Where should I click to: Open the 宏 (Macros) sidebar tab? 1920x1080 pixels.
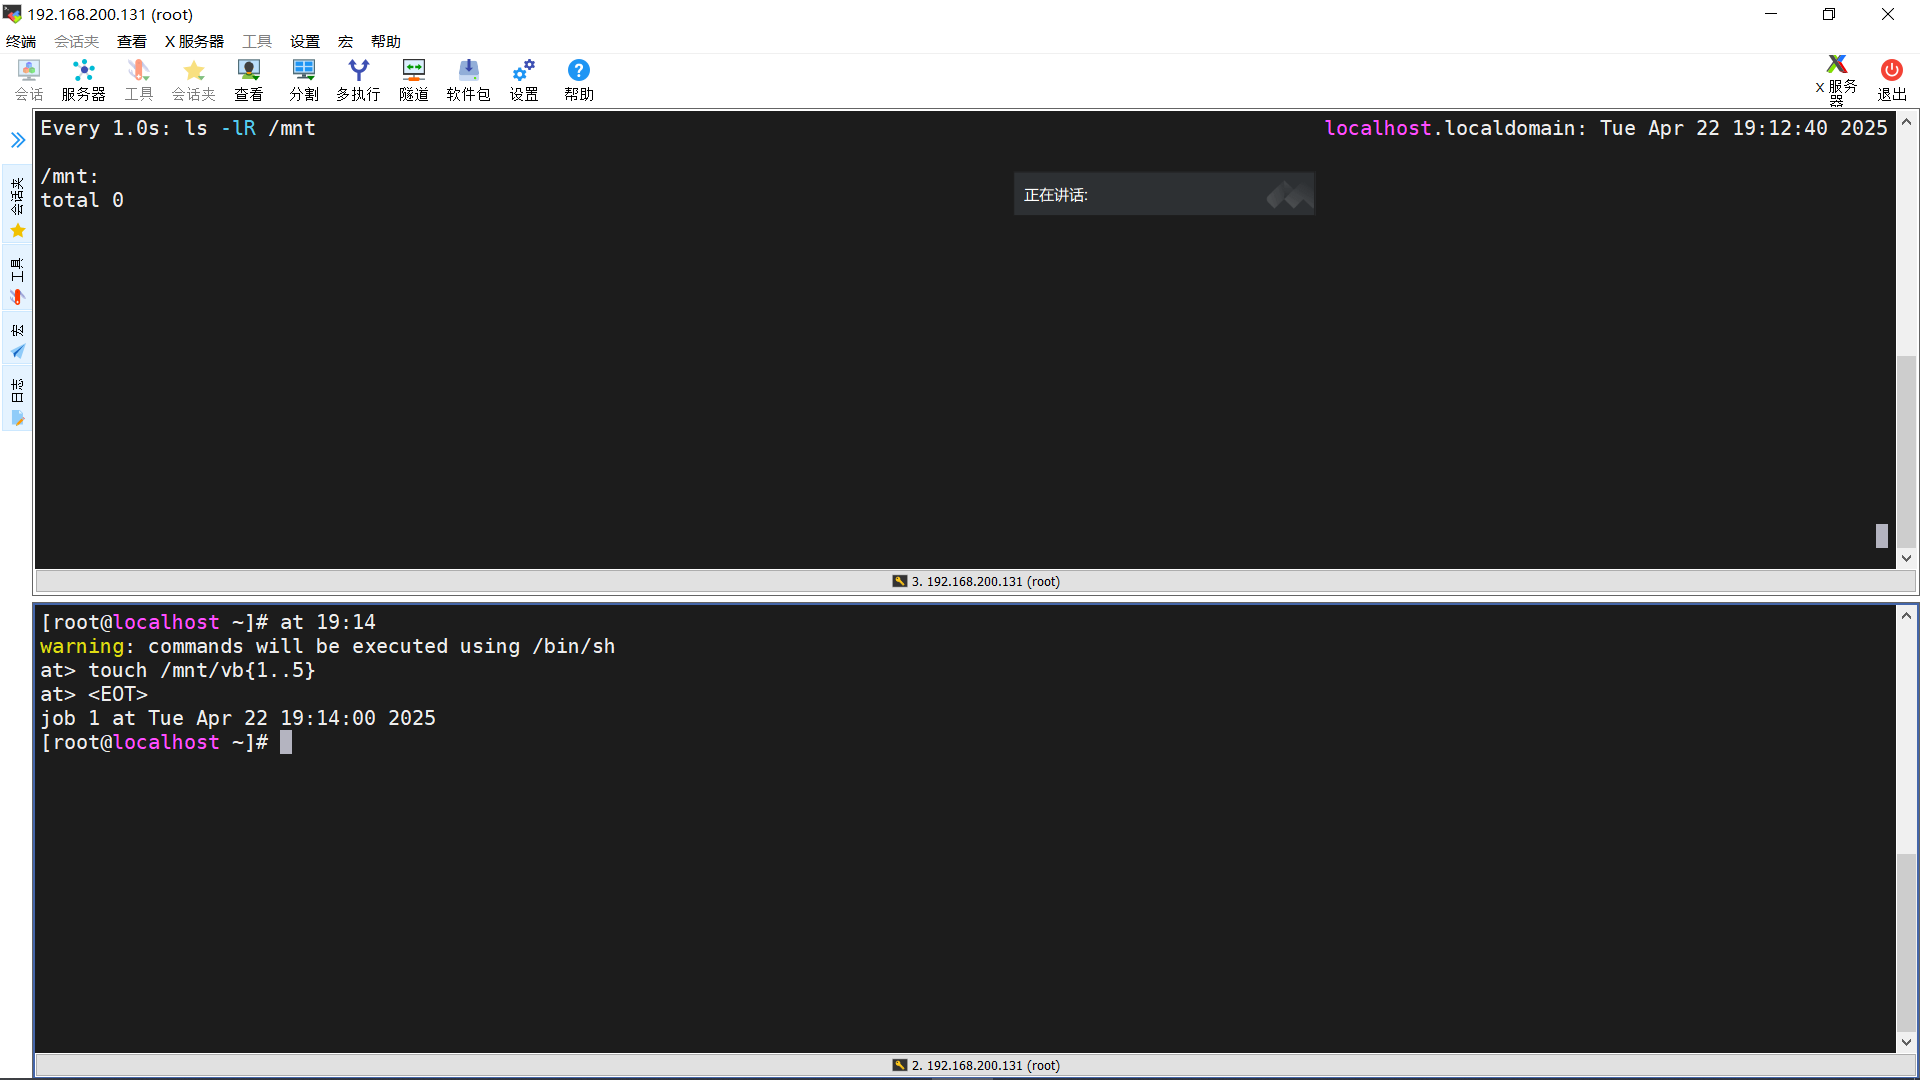18,340
